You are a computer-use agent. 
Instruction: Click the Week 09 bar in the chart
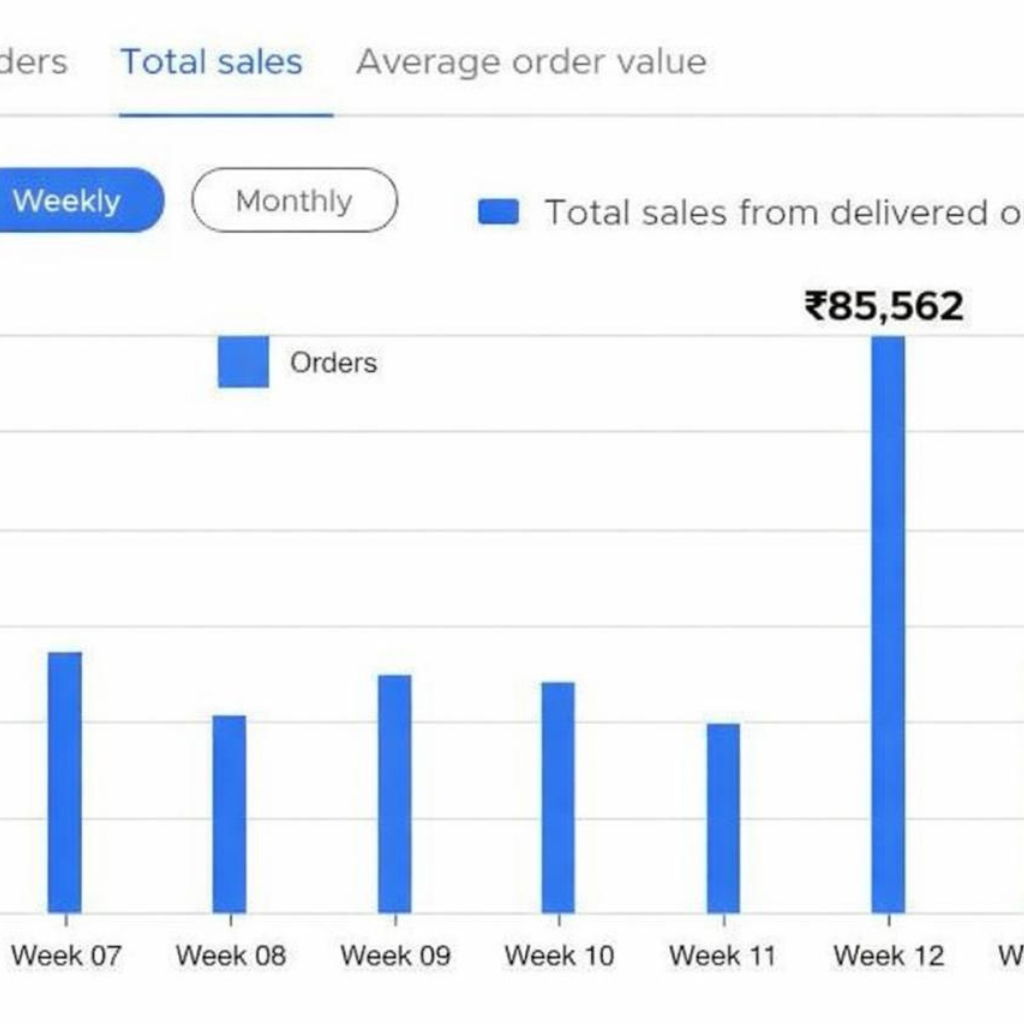click(x=394, y=793)
